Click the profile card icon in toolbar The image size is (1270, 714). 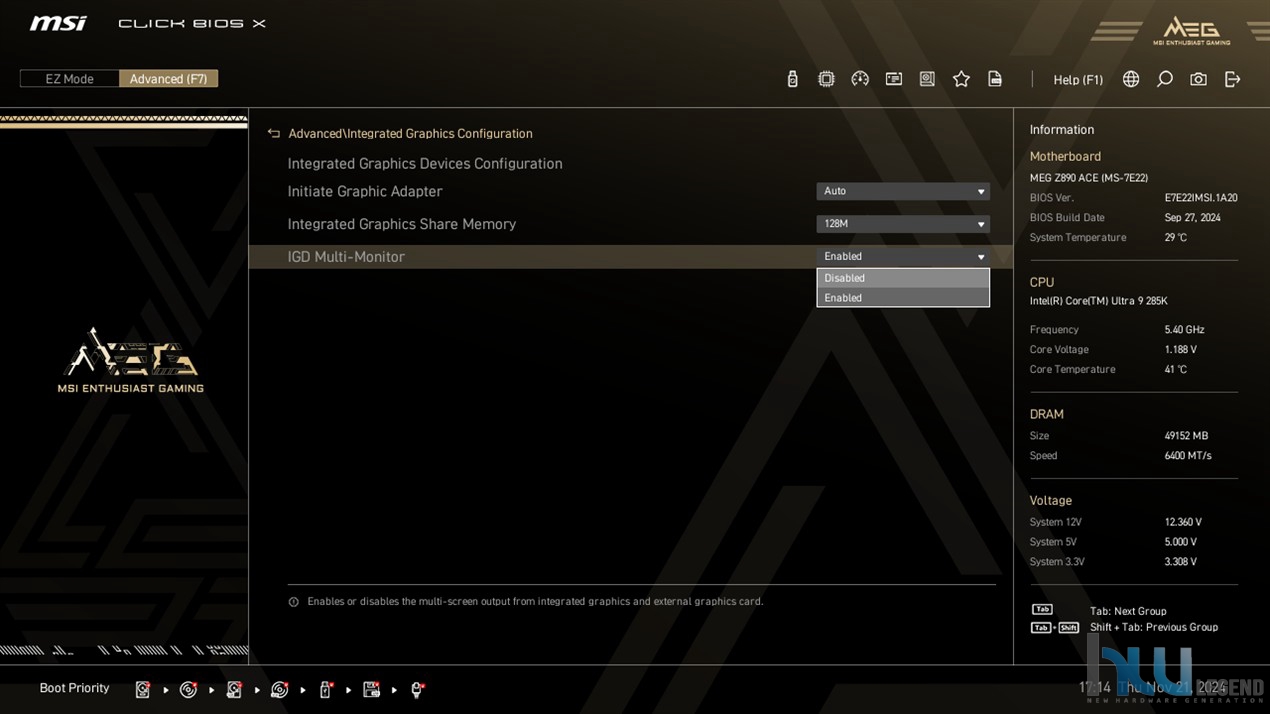[x=894, y=79]
